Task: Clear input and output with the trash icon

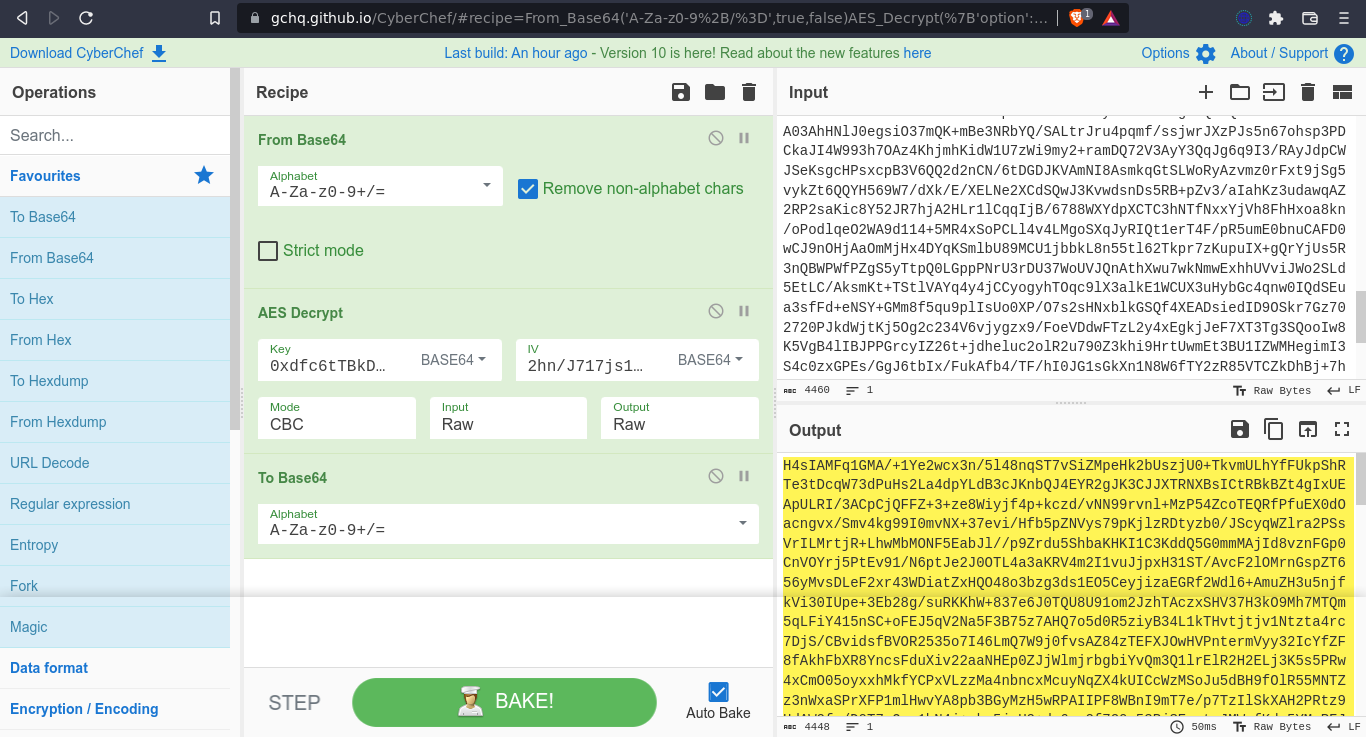Action: [x=1307, y=93]
